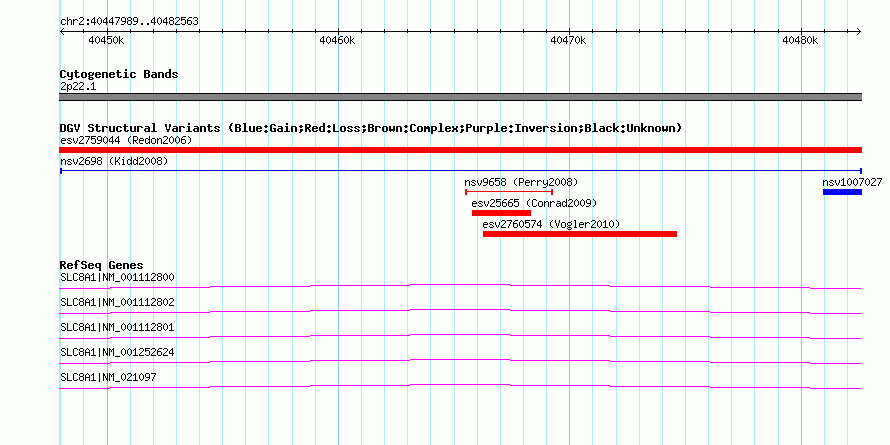Click the gray 2p22.1 cytogenetic band

tap(460, 97)
